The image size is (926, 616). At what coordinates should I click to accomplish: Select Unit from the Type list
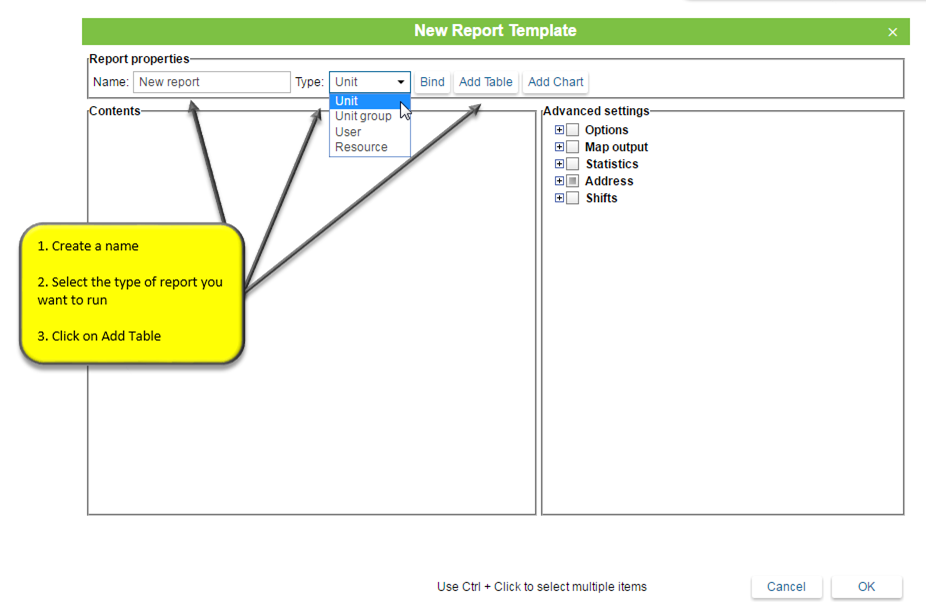pyautogui.click(x=348, y=101)
